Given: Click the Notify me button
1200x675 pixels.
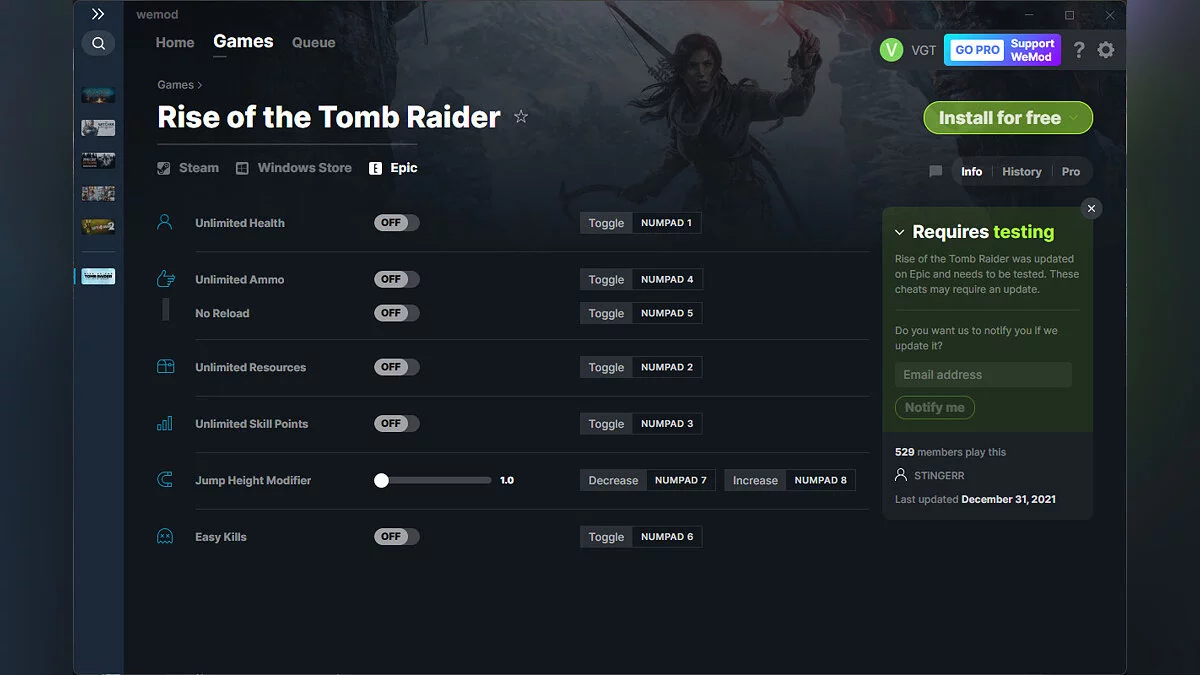Looking at the screenshot, I should (x=934, y=407).
